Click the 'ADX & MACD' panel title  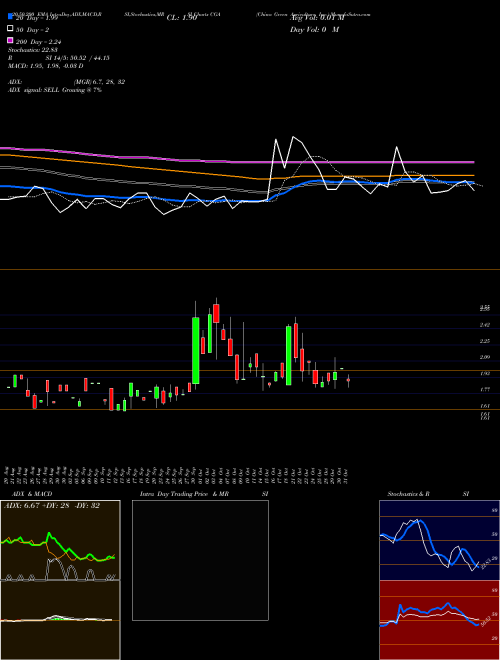[x=32, y=494]
